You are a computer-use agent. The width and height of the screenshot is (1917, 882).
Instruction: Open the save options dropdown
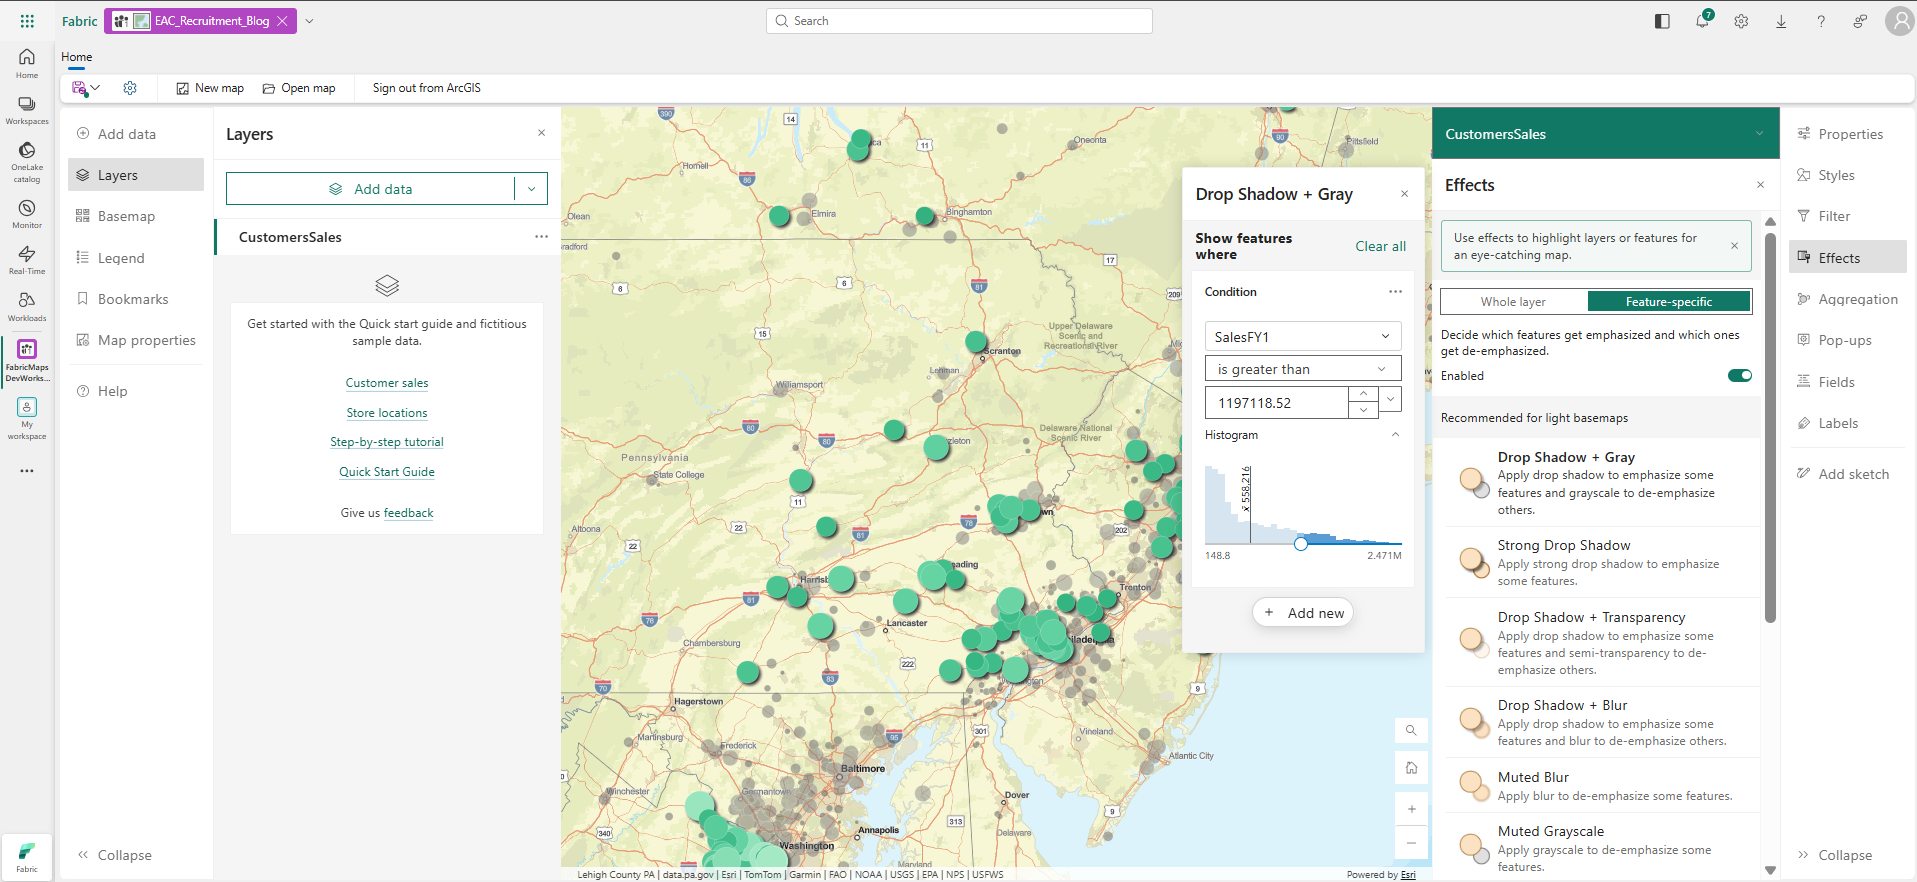tap(96, 88)
